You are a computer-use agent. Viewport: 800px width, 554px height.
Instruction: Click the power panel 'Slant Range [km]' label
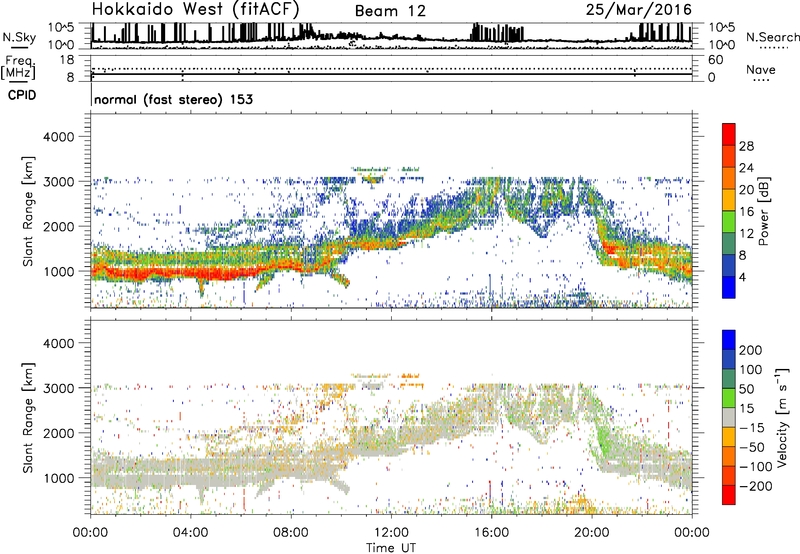coord(28,211)
